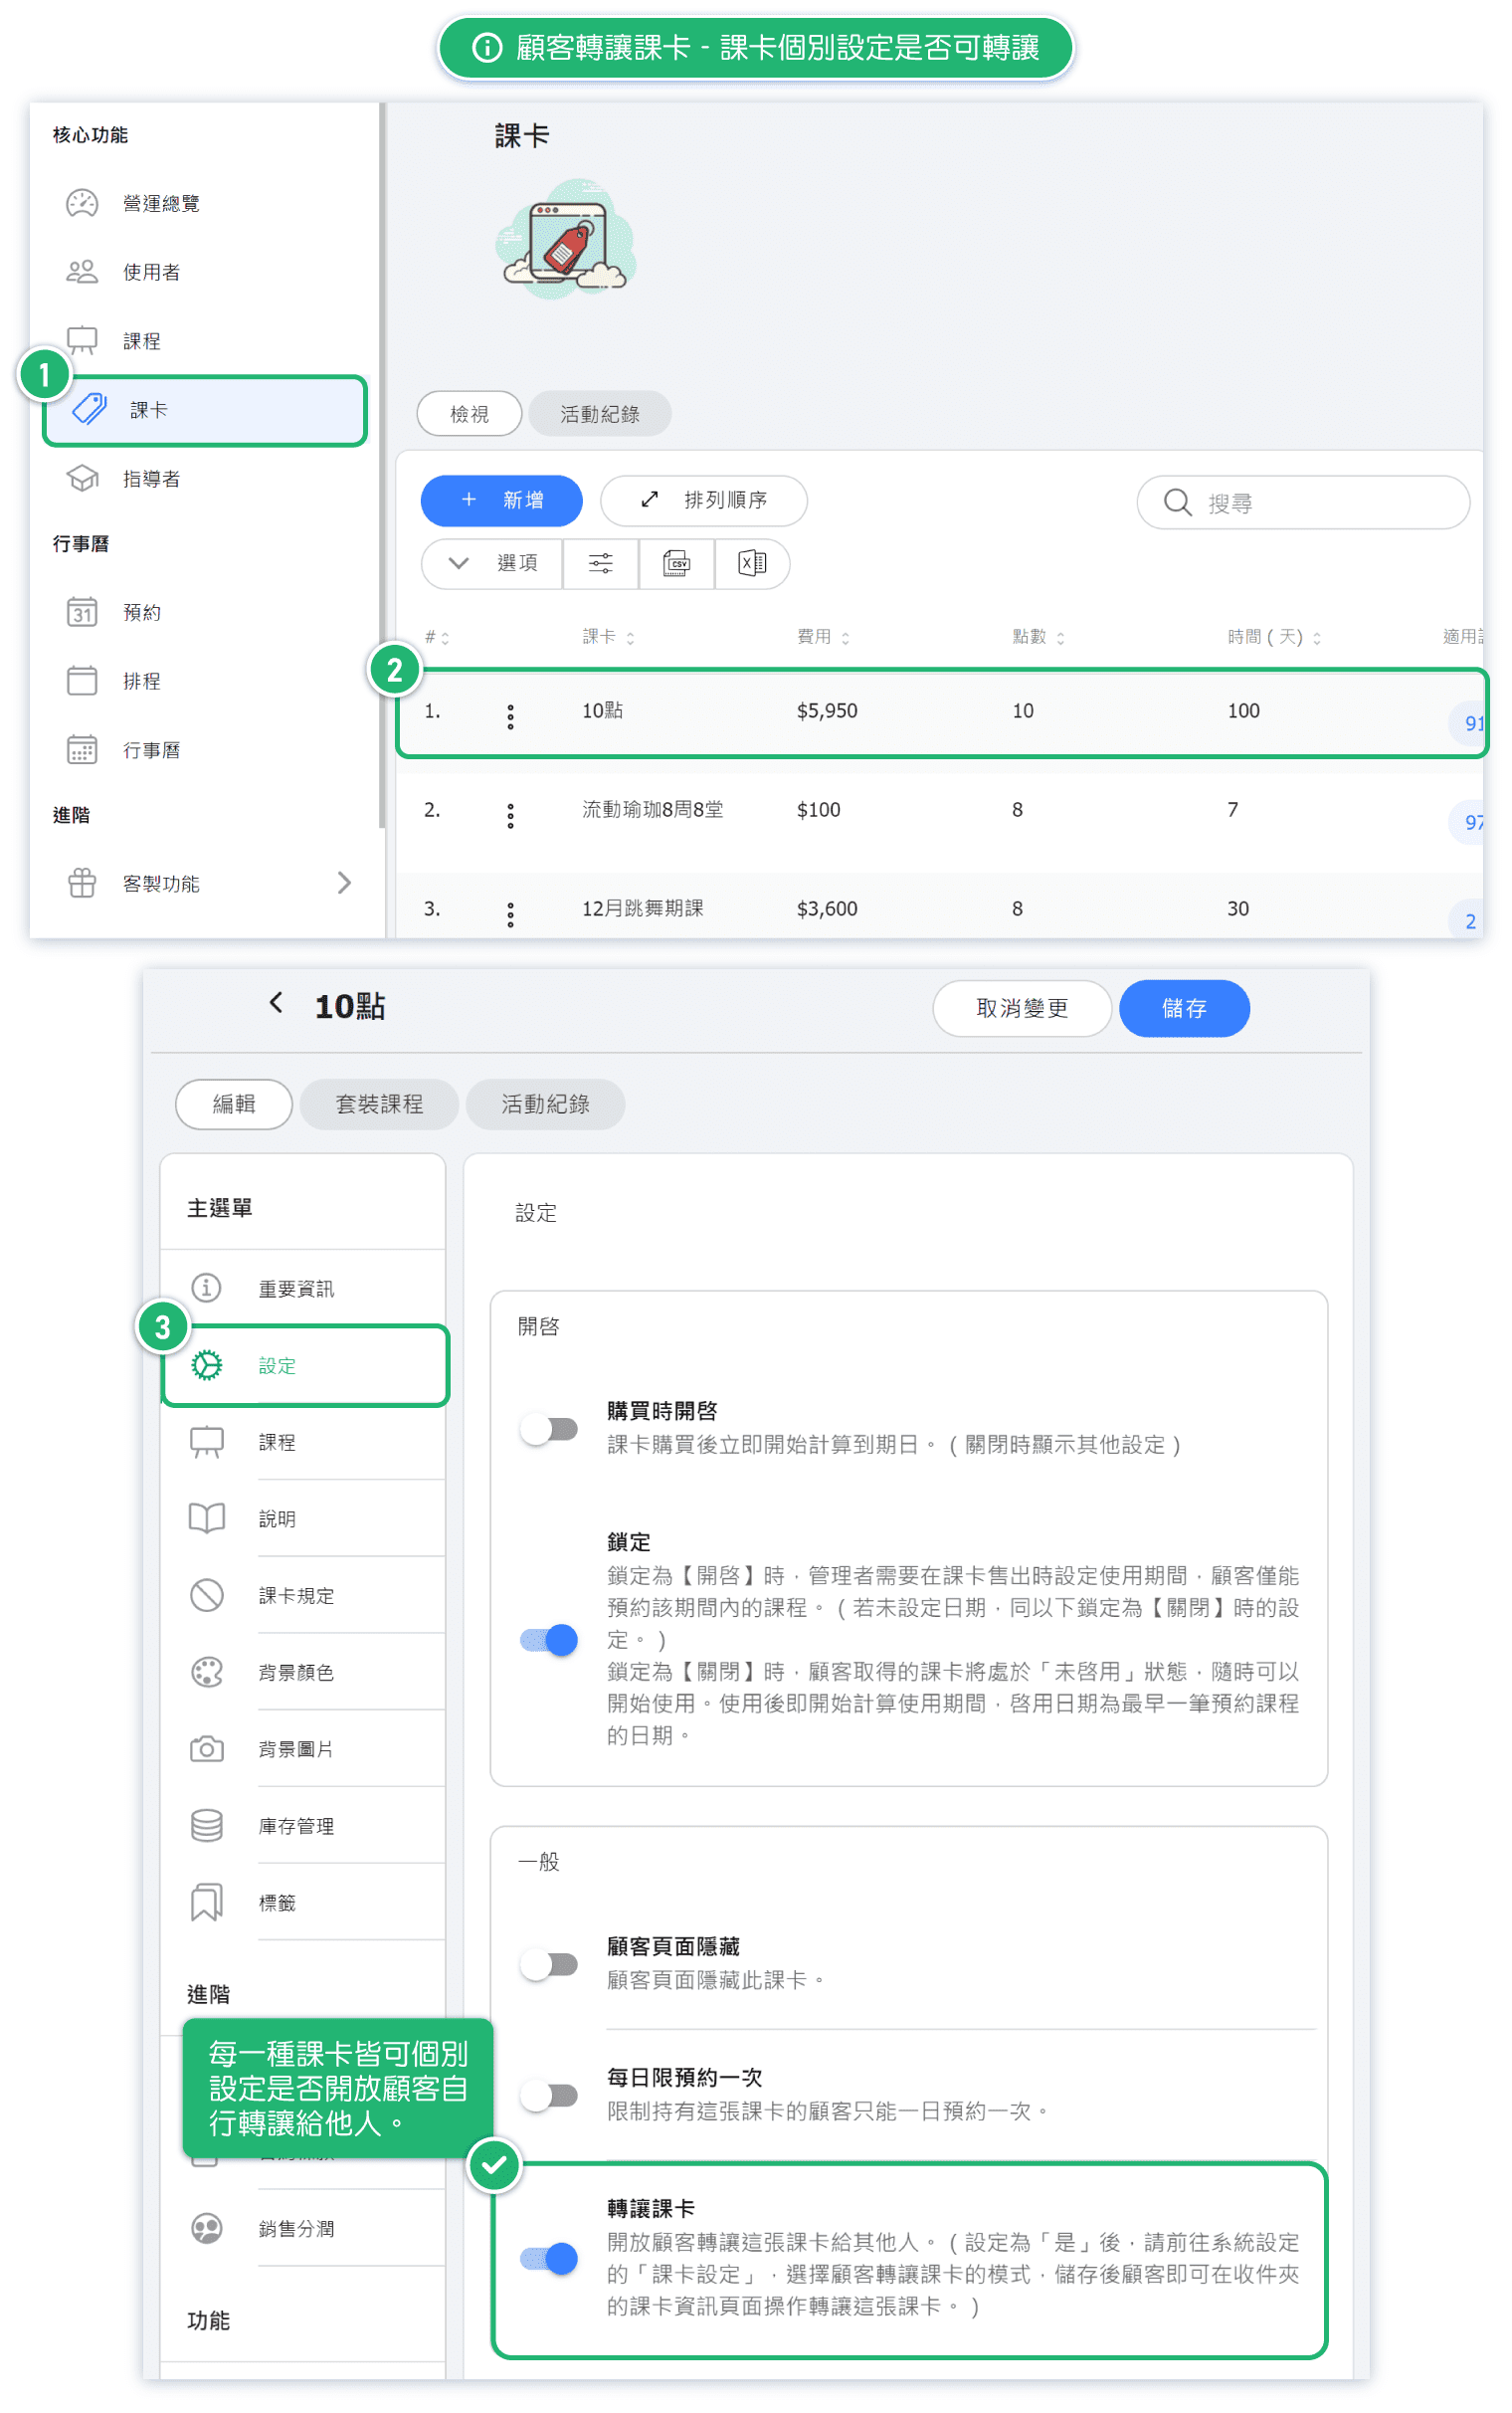Open 背景顏色 palette setting
1512x2413 pixels.
207,1672
